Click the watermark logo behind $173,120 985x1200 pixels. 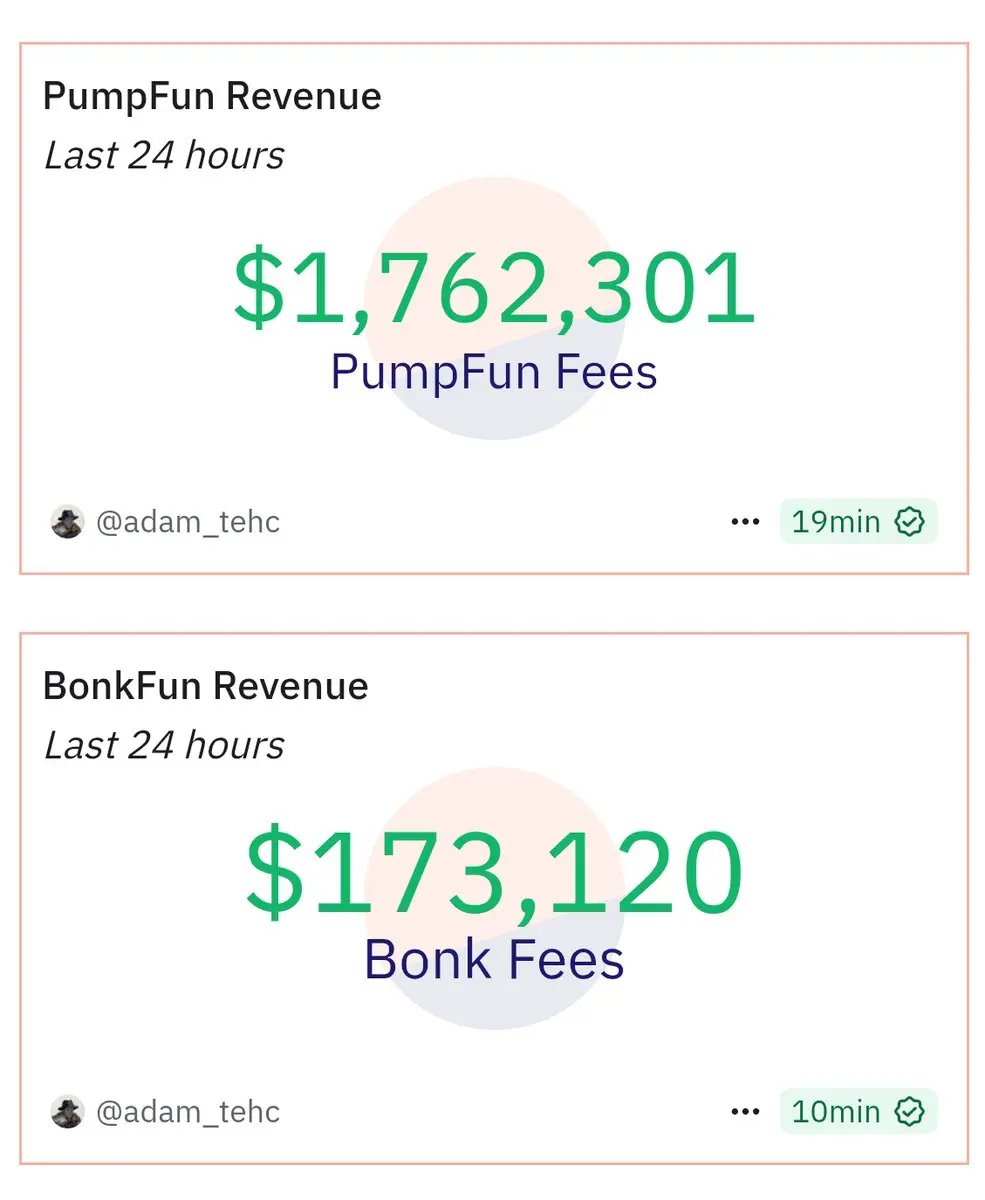click(x=495, y=898)
